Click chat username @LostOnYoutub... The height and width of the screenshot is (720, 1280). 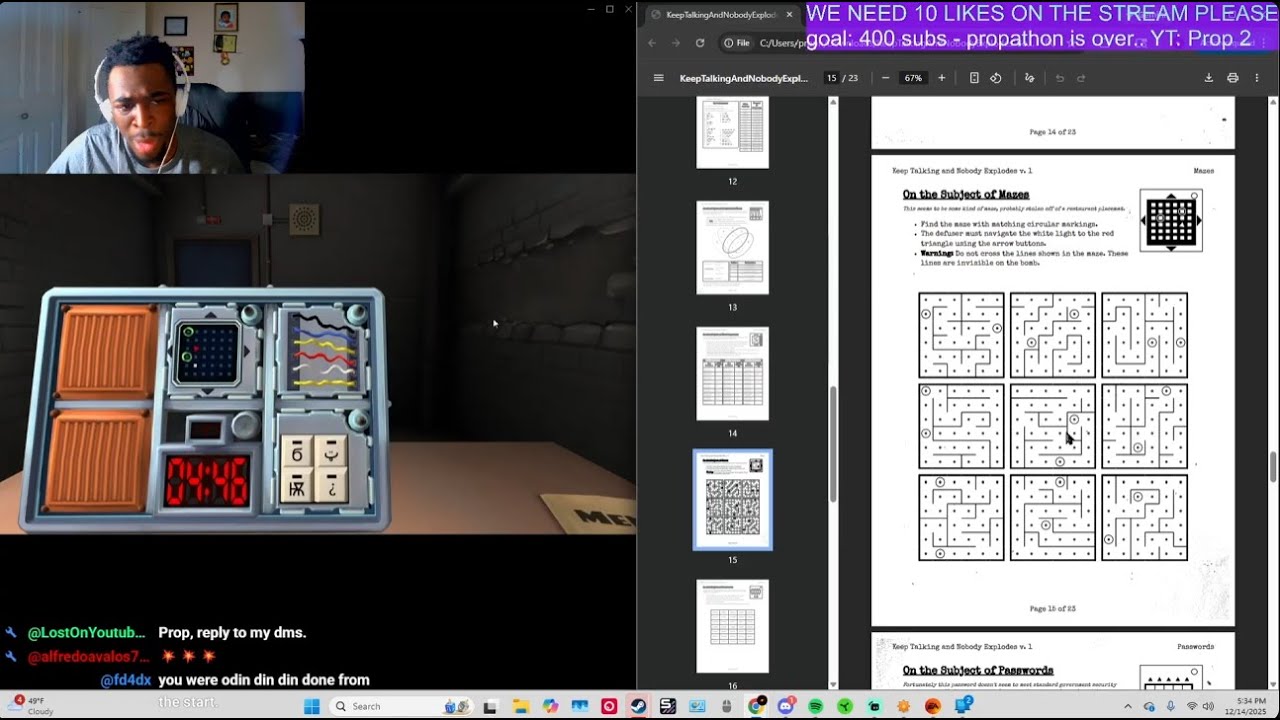point(86,633)
